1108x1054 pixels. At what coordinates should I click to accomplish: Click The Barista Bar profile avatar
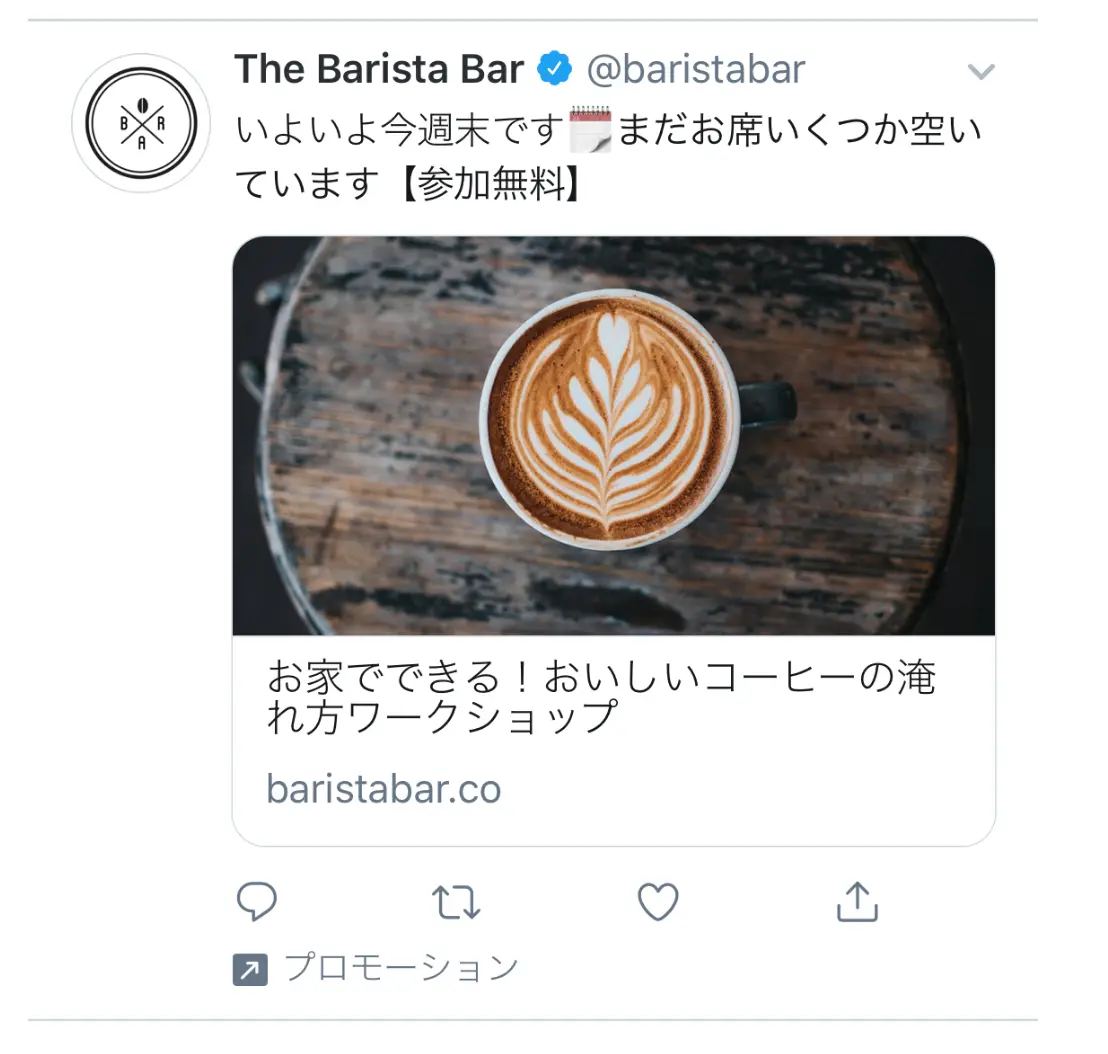pos(141,123)
